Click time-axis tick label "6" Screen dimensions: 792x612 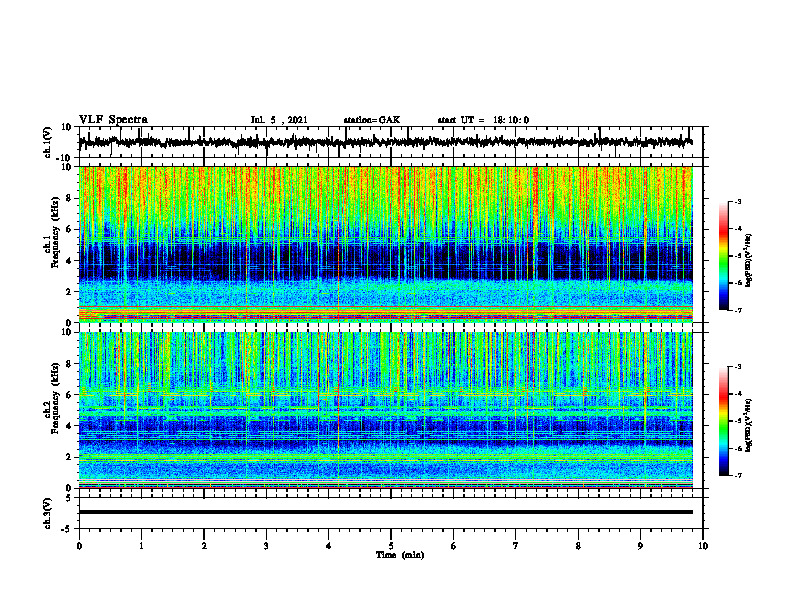(454, 546)
